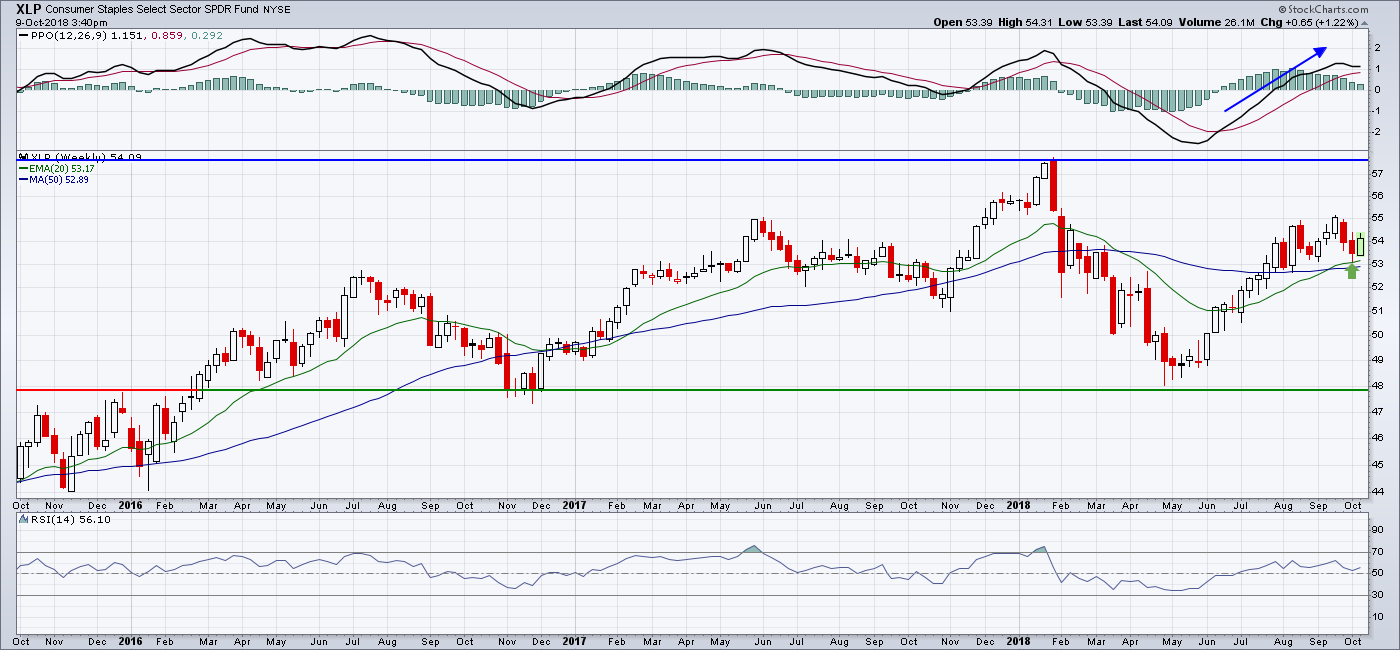Click the tall red candle at the 2018 peak
This screenshot has height=650, width=1400.
[x=1054, y=185]
